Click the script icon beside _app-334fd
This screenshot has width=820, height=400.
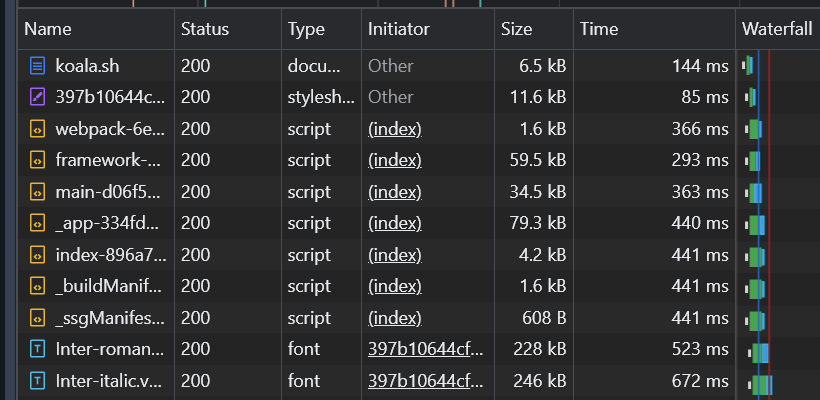[x=37, y=223]
